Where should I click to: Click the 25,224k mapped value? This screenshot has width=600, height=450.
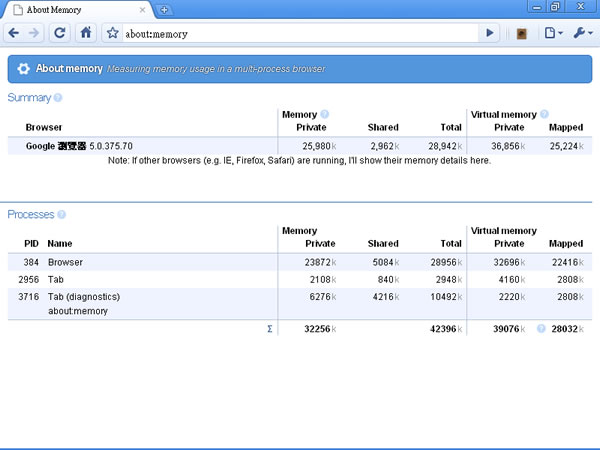tap(567, 146)
